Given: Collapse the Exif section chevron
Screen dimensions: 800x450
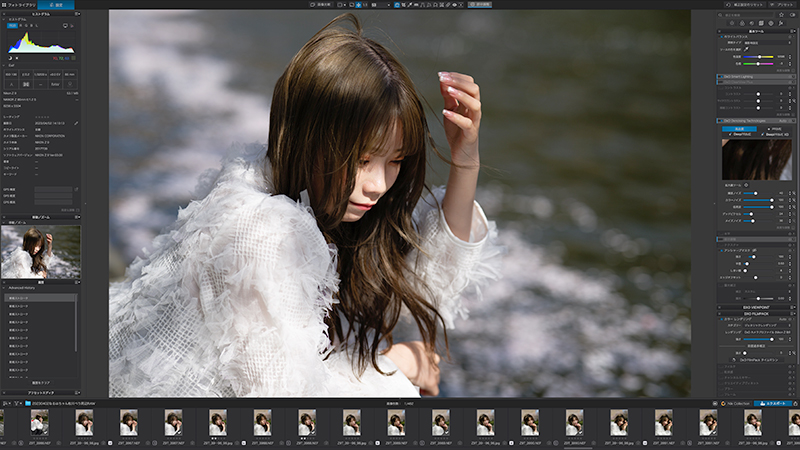Looking at the screenshot, I should click(x=4, y=65).
